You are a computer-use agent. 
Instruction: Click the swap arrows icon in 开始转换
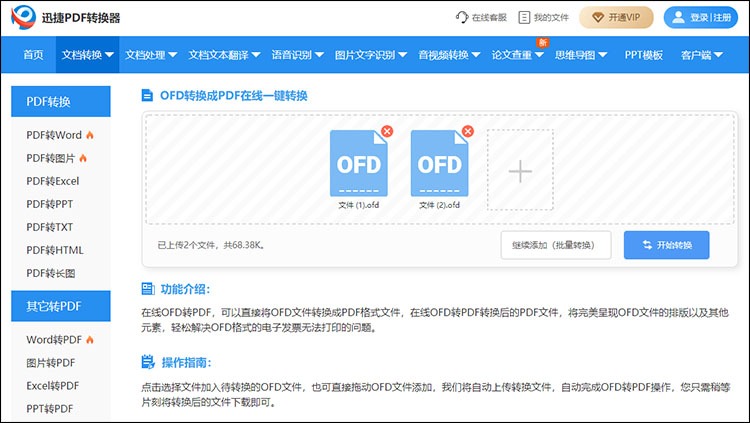[x=647, y=245]
